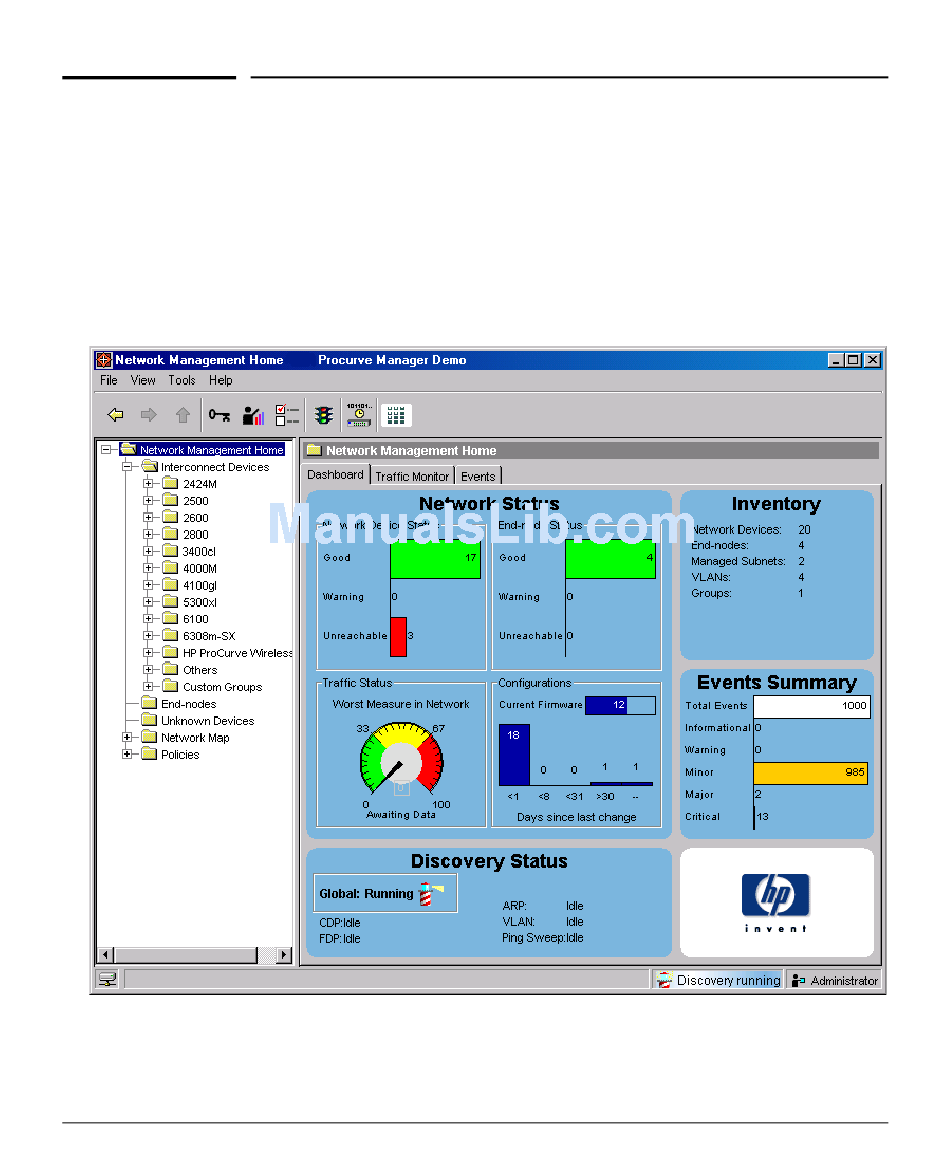Click the green End-node Good bar showing 4
Viewport: 950px width, 1157px height.
[610, 559]
